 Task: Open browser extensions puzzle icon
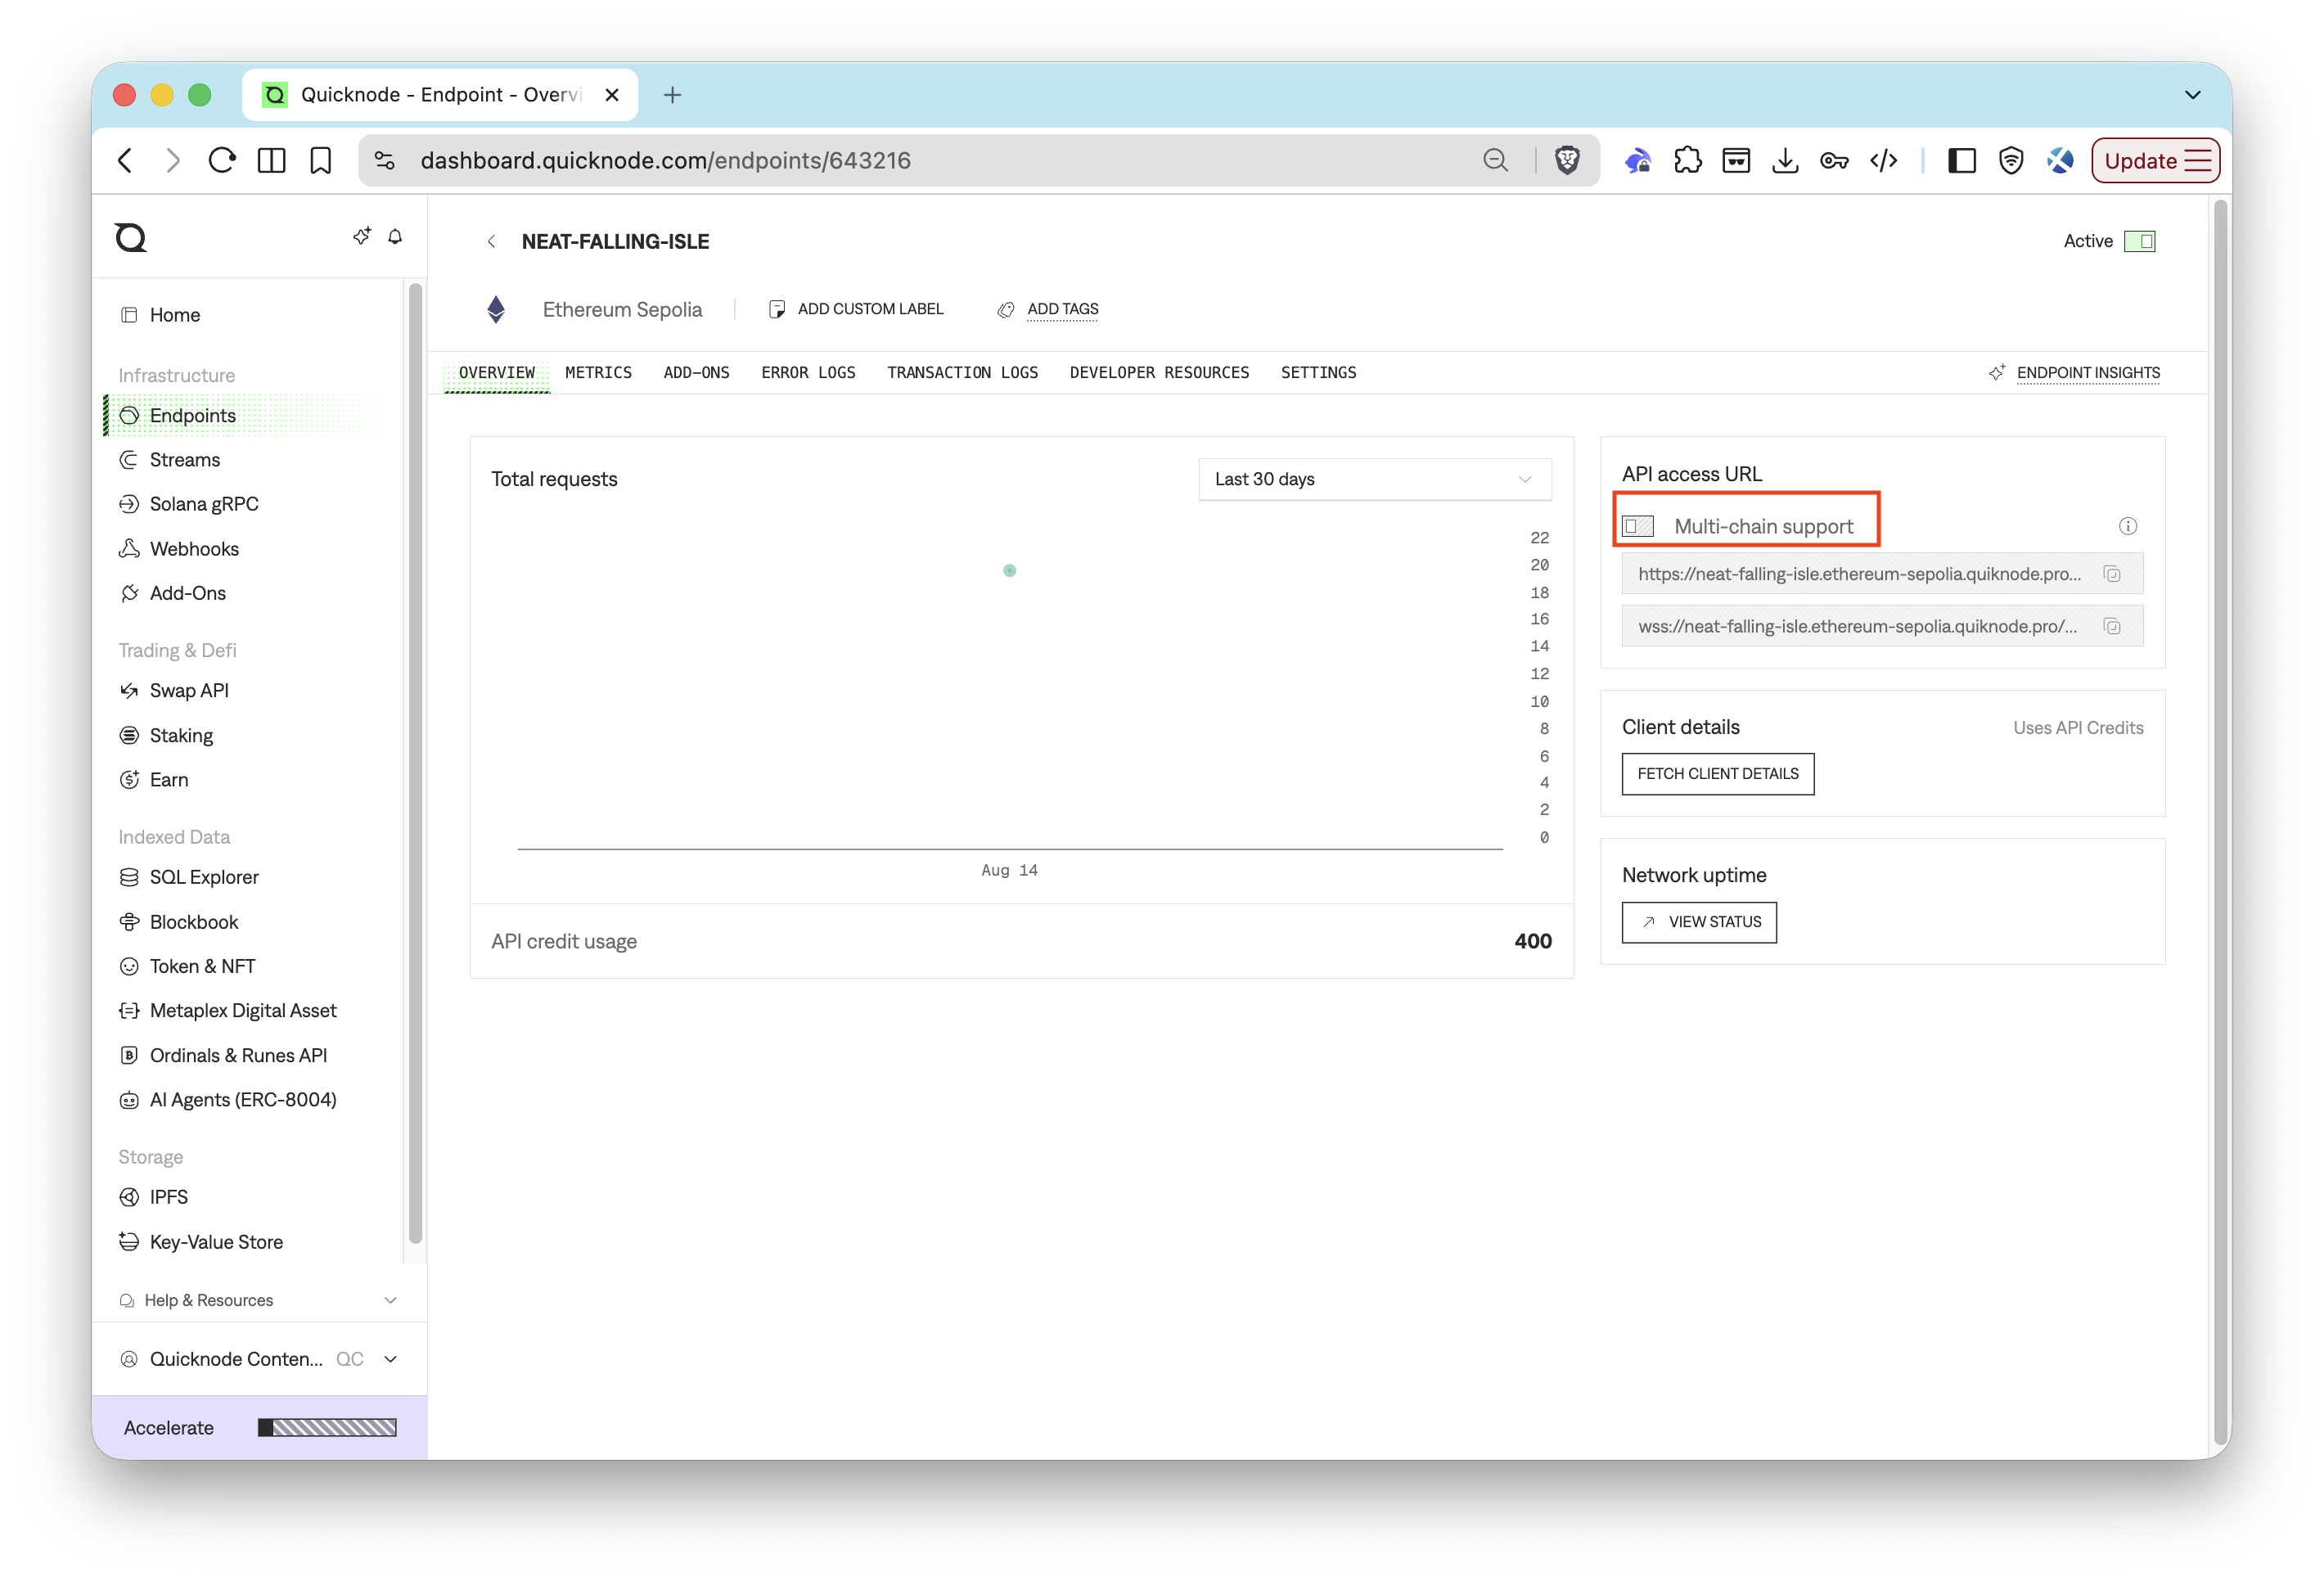pyautogui.click(x=1687, y=160)
